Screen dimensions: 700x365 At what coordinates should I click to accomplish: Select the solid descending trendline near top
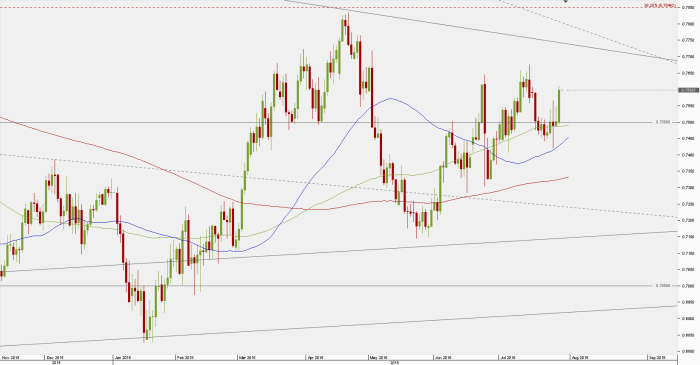pyautogui.click(x=480, y=30)
